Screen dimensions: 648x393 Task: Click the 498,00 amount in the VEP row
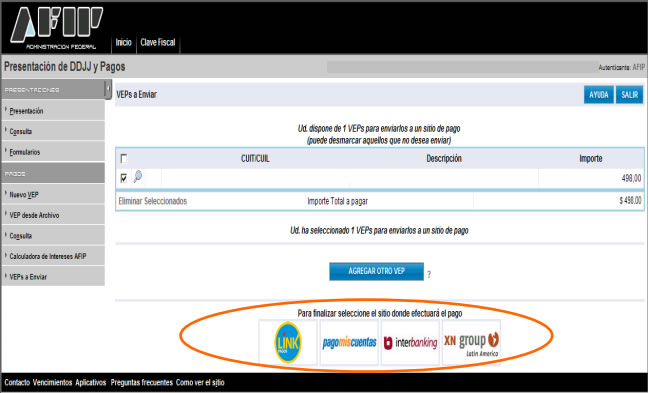pos(631,179)
